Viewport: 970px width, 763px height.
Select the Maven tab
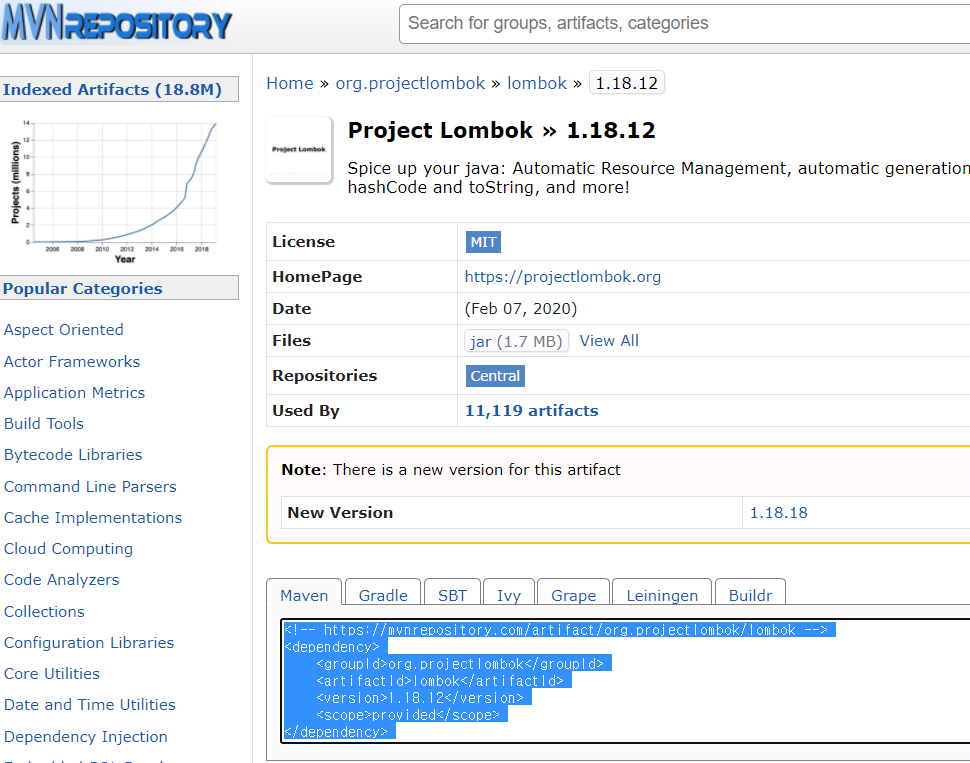click(x=304, y=595)
